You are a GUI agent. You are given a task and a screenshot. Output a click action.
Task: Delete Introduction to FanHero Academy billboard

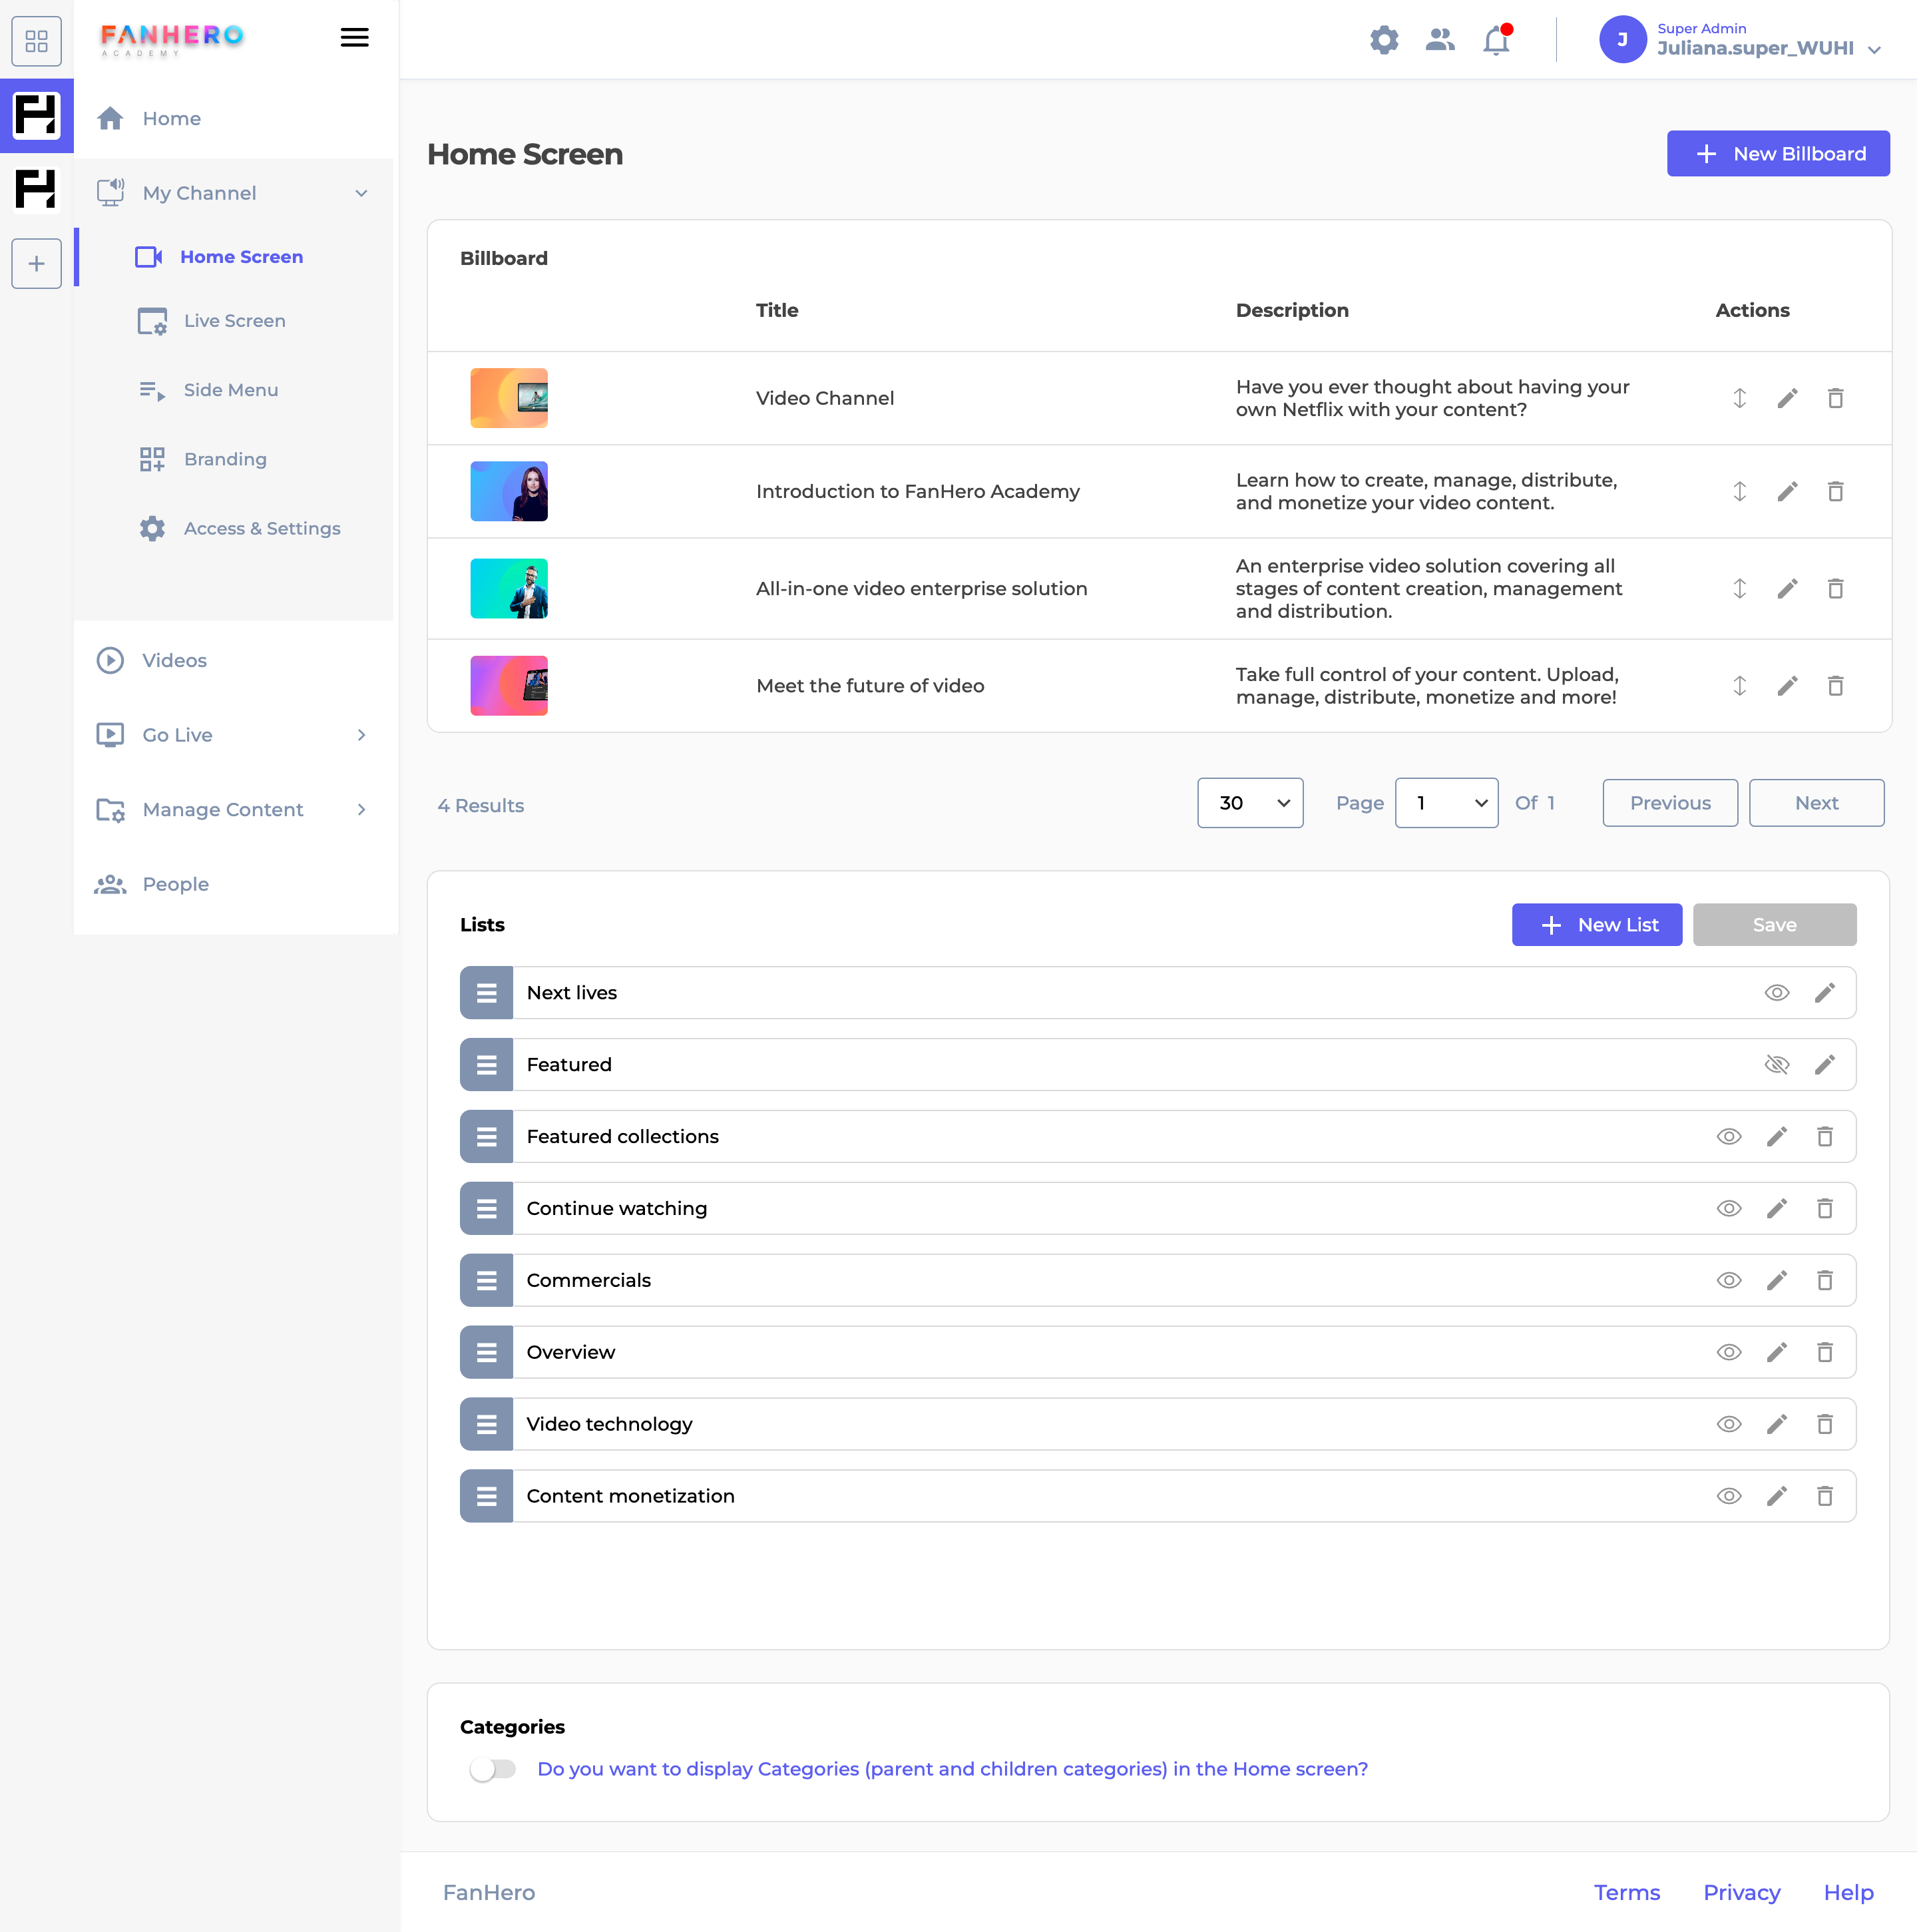1835,491
